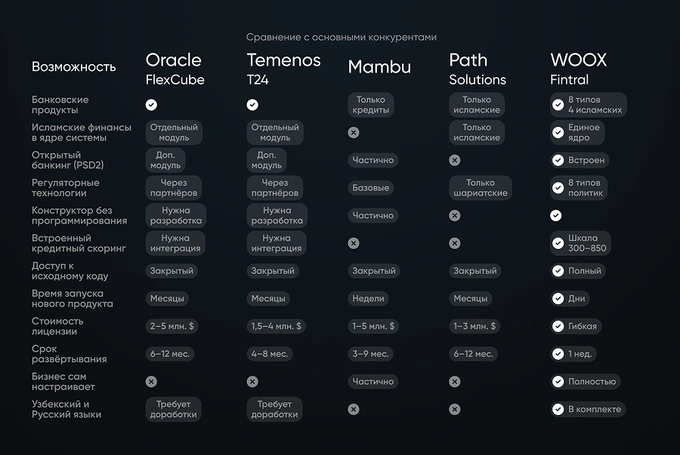Click Mambu's X icon for Встроенный кредитный скоринг
The width and height of the screenshot is (680, 455).
coord(353,243)
